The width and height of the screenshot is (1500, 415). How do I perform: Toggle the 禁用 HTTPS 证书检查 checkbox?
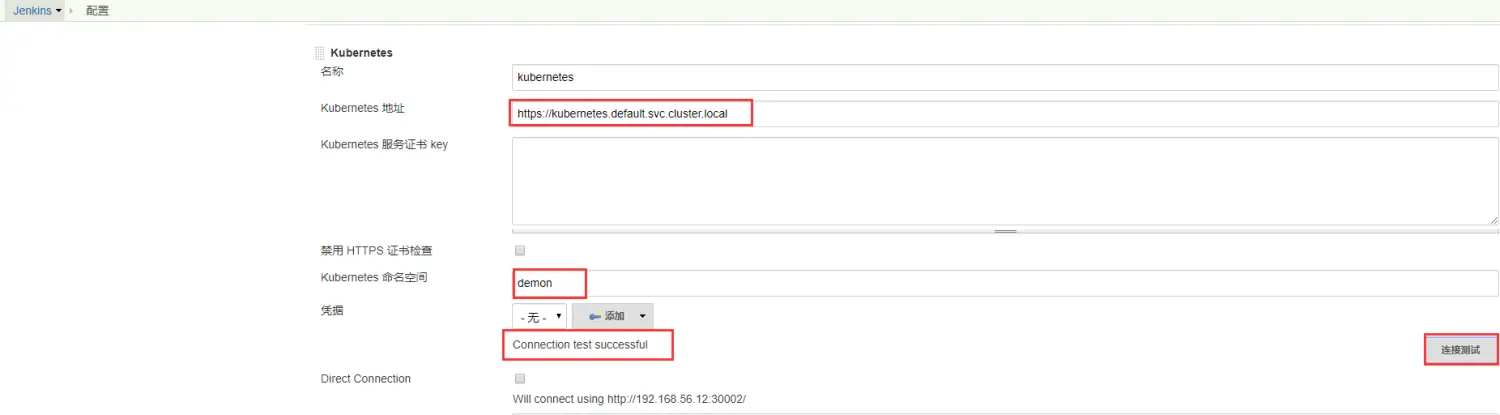pos(519,250)
